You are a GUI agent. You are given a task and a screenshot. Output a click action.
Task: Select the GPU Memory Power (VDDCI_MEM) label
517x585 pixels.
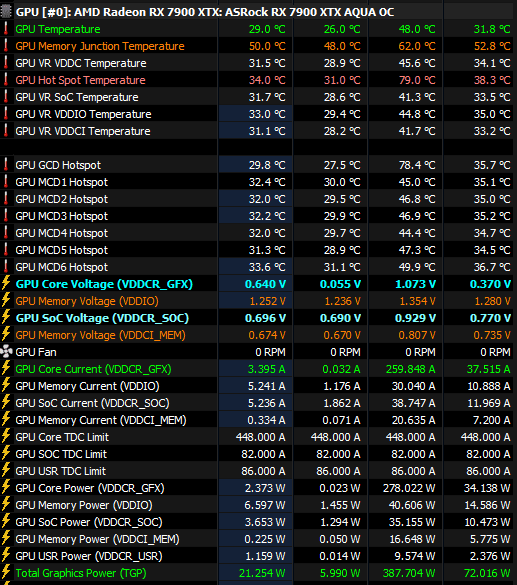97,539
